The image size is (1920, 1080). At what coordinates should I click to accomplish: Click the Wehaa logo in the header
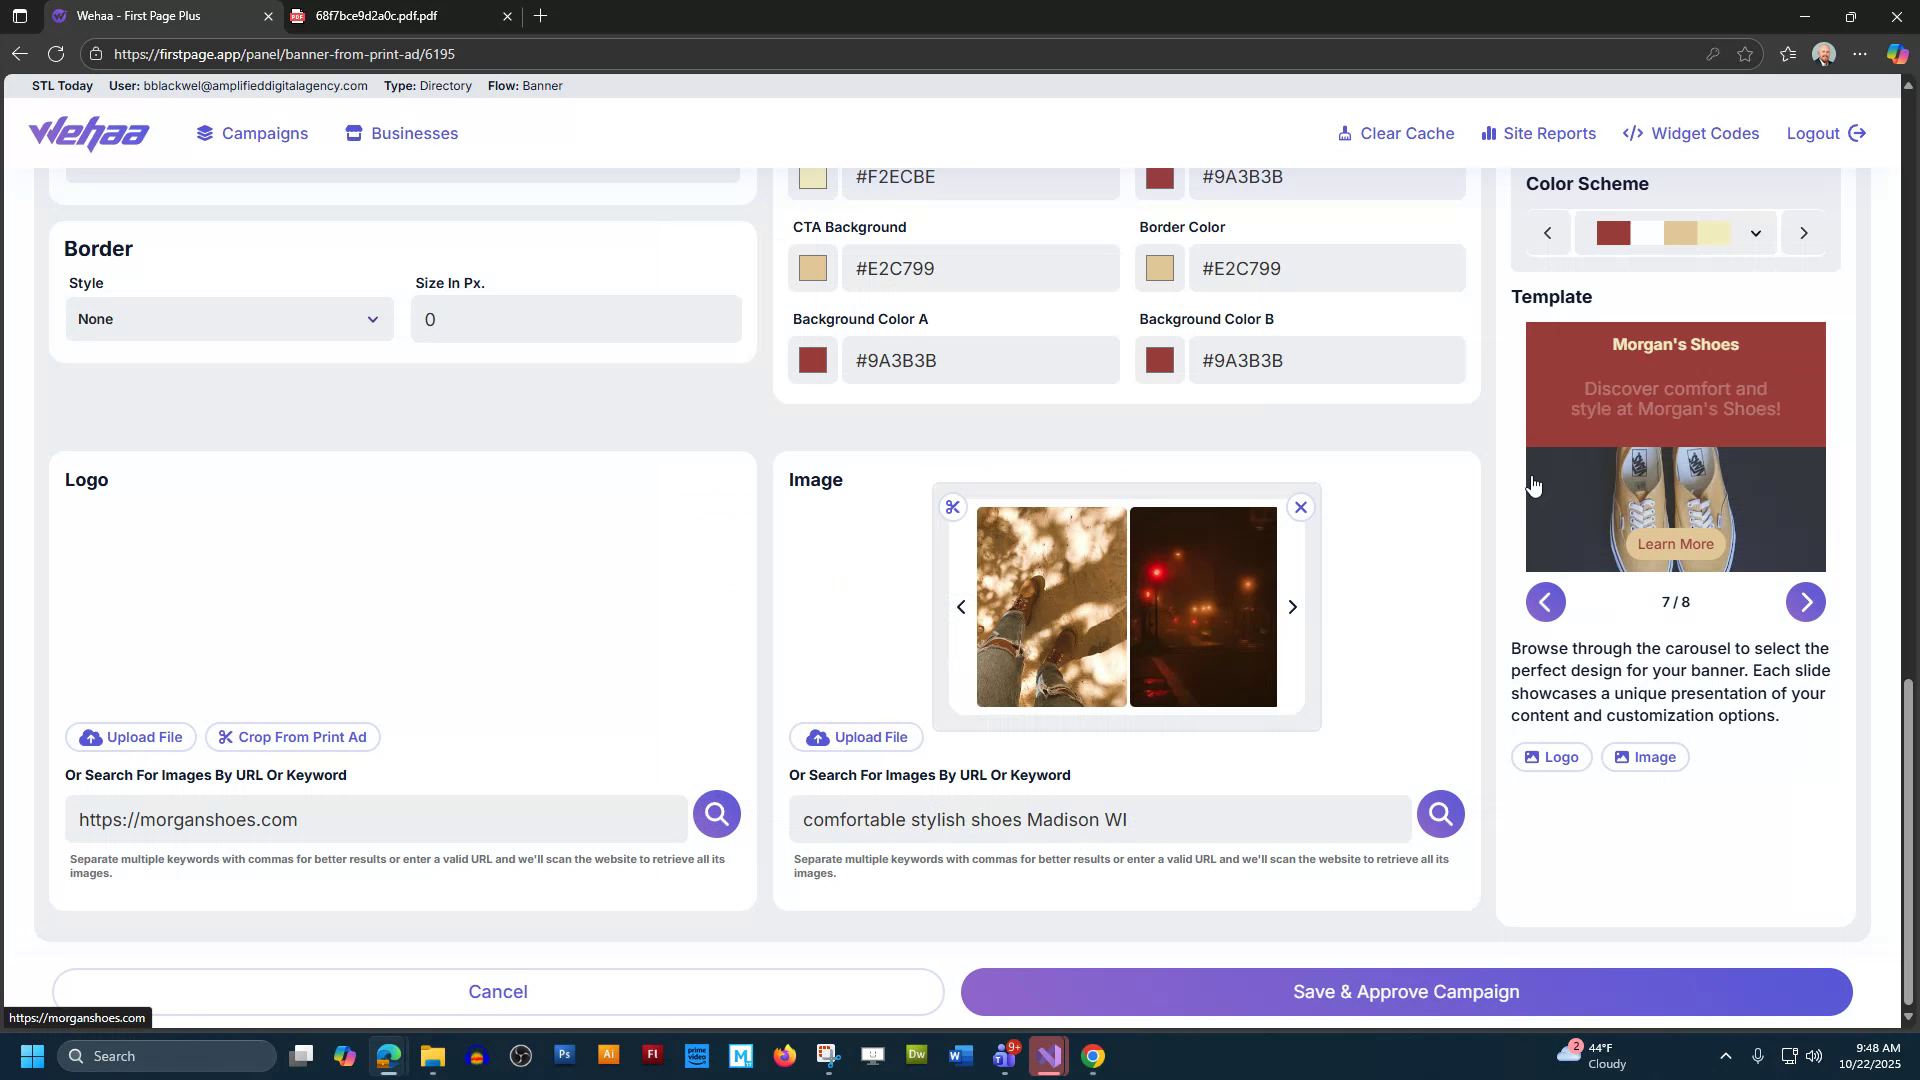[x=88, y=133]
